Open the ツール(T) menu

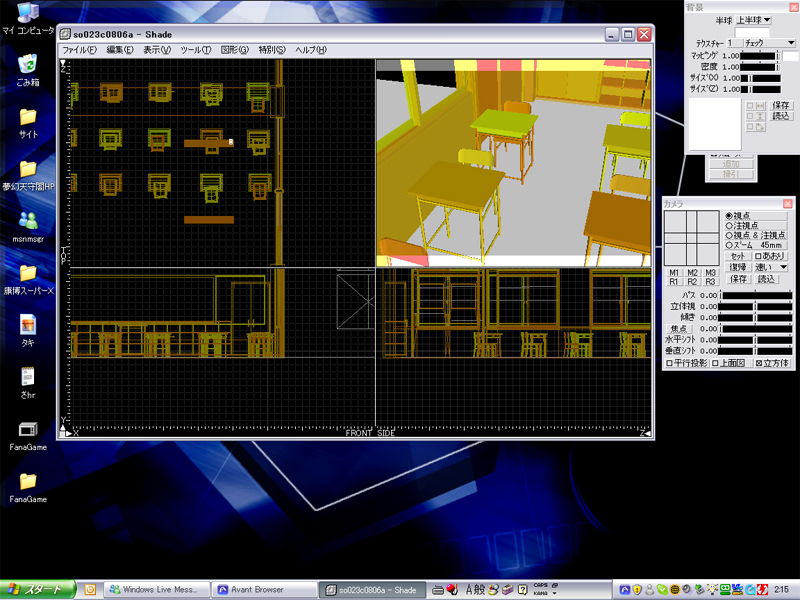click(195, 50)
